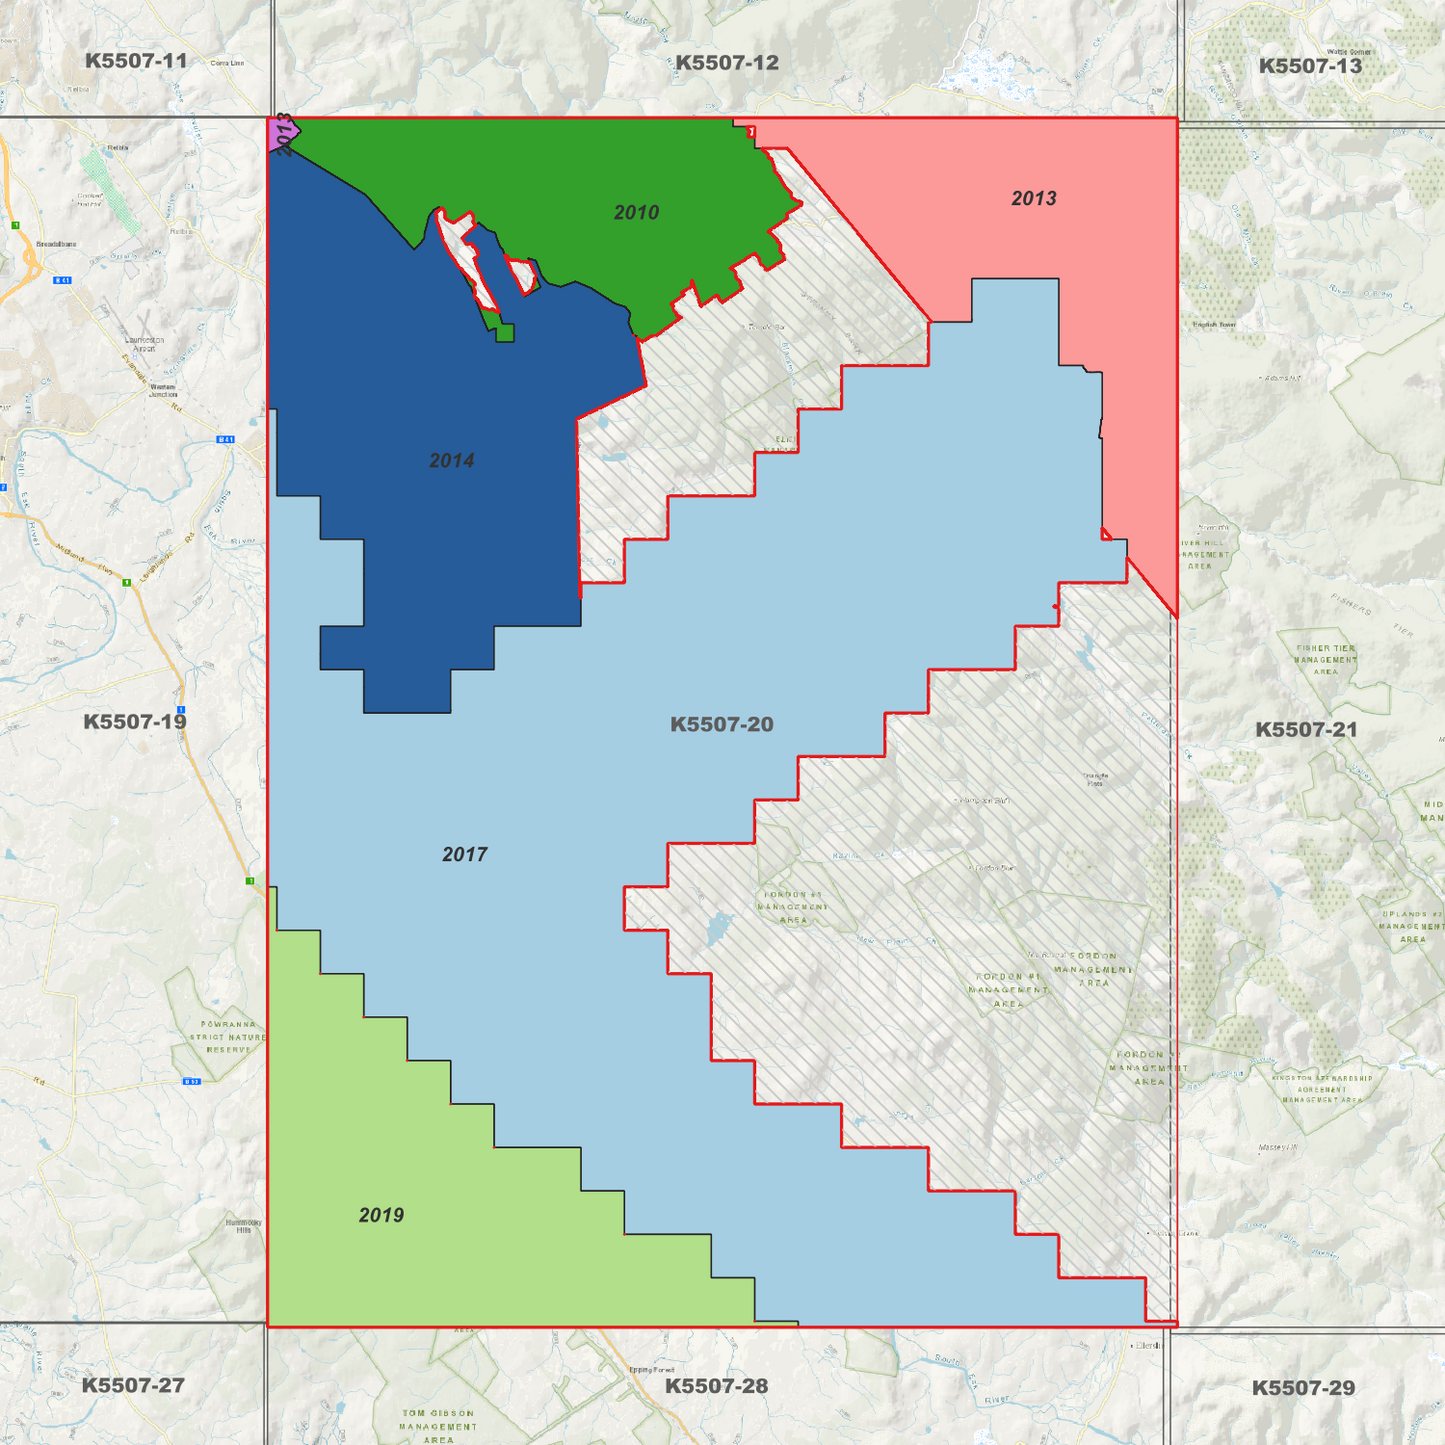Select the dark blue 2014 region
The width and height of the screenshot is (1445, 1445).
coord(451,460)
